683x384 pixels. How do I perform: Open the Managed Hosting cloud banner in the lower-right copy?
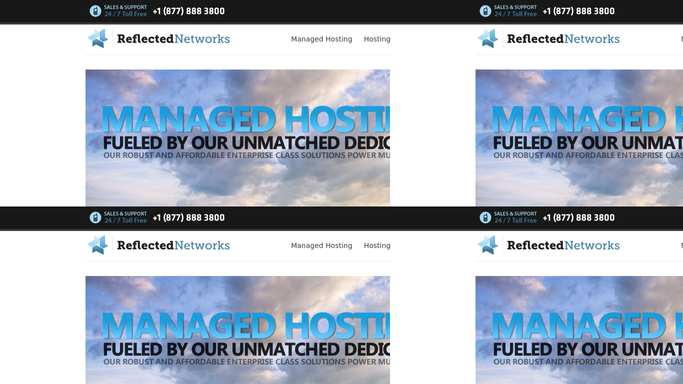pyautogui.click(x=579, y=330)
